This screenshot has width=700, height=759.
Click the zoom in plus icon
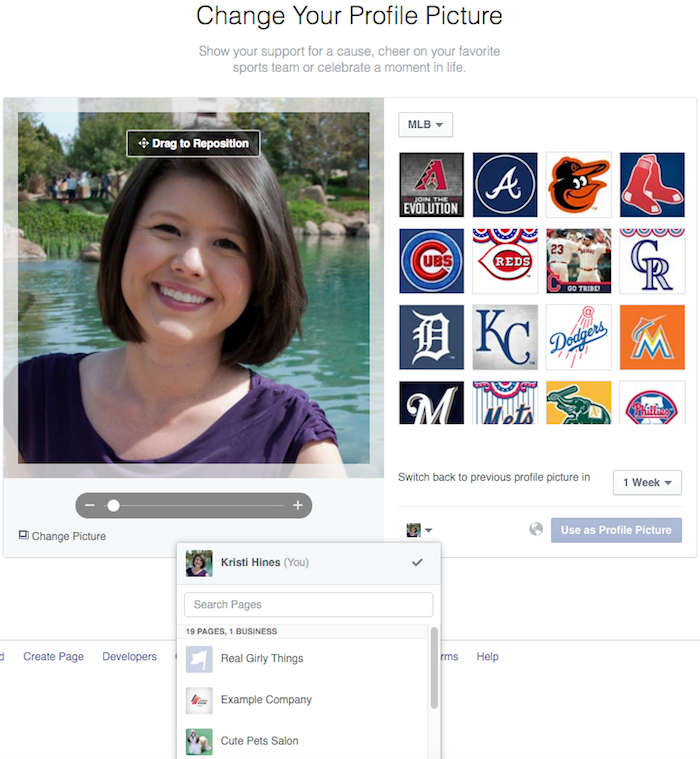click(298, 505)
